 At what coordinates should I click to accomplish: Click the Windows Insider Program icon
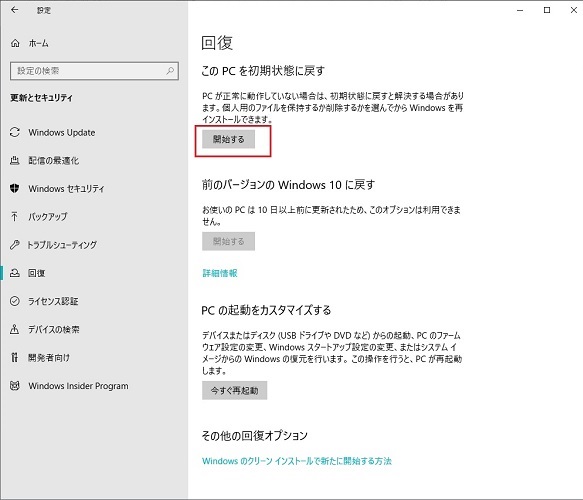[15, 386]
